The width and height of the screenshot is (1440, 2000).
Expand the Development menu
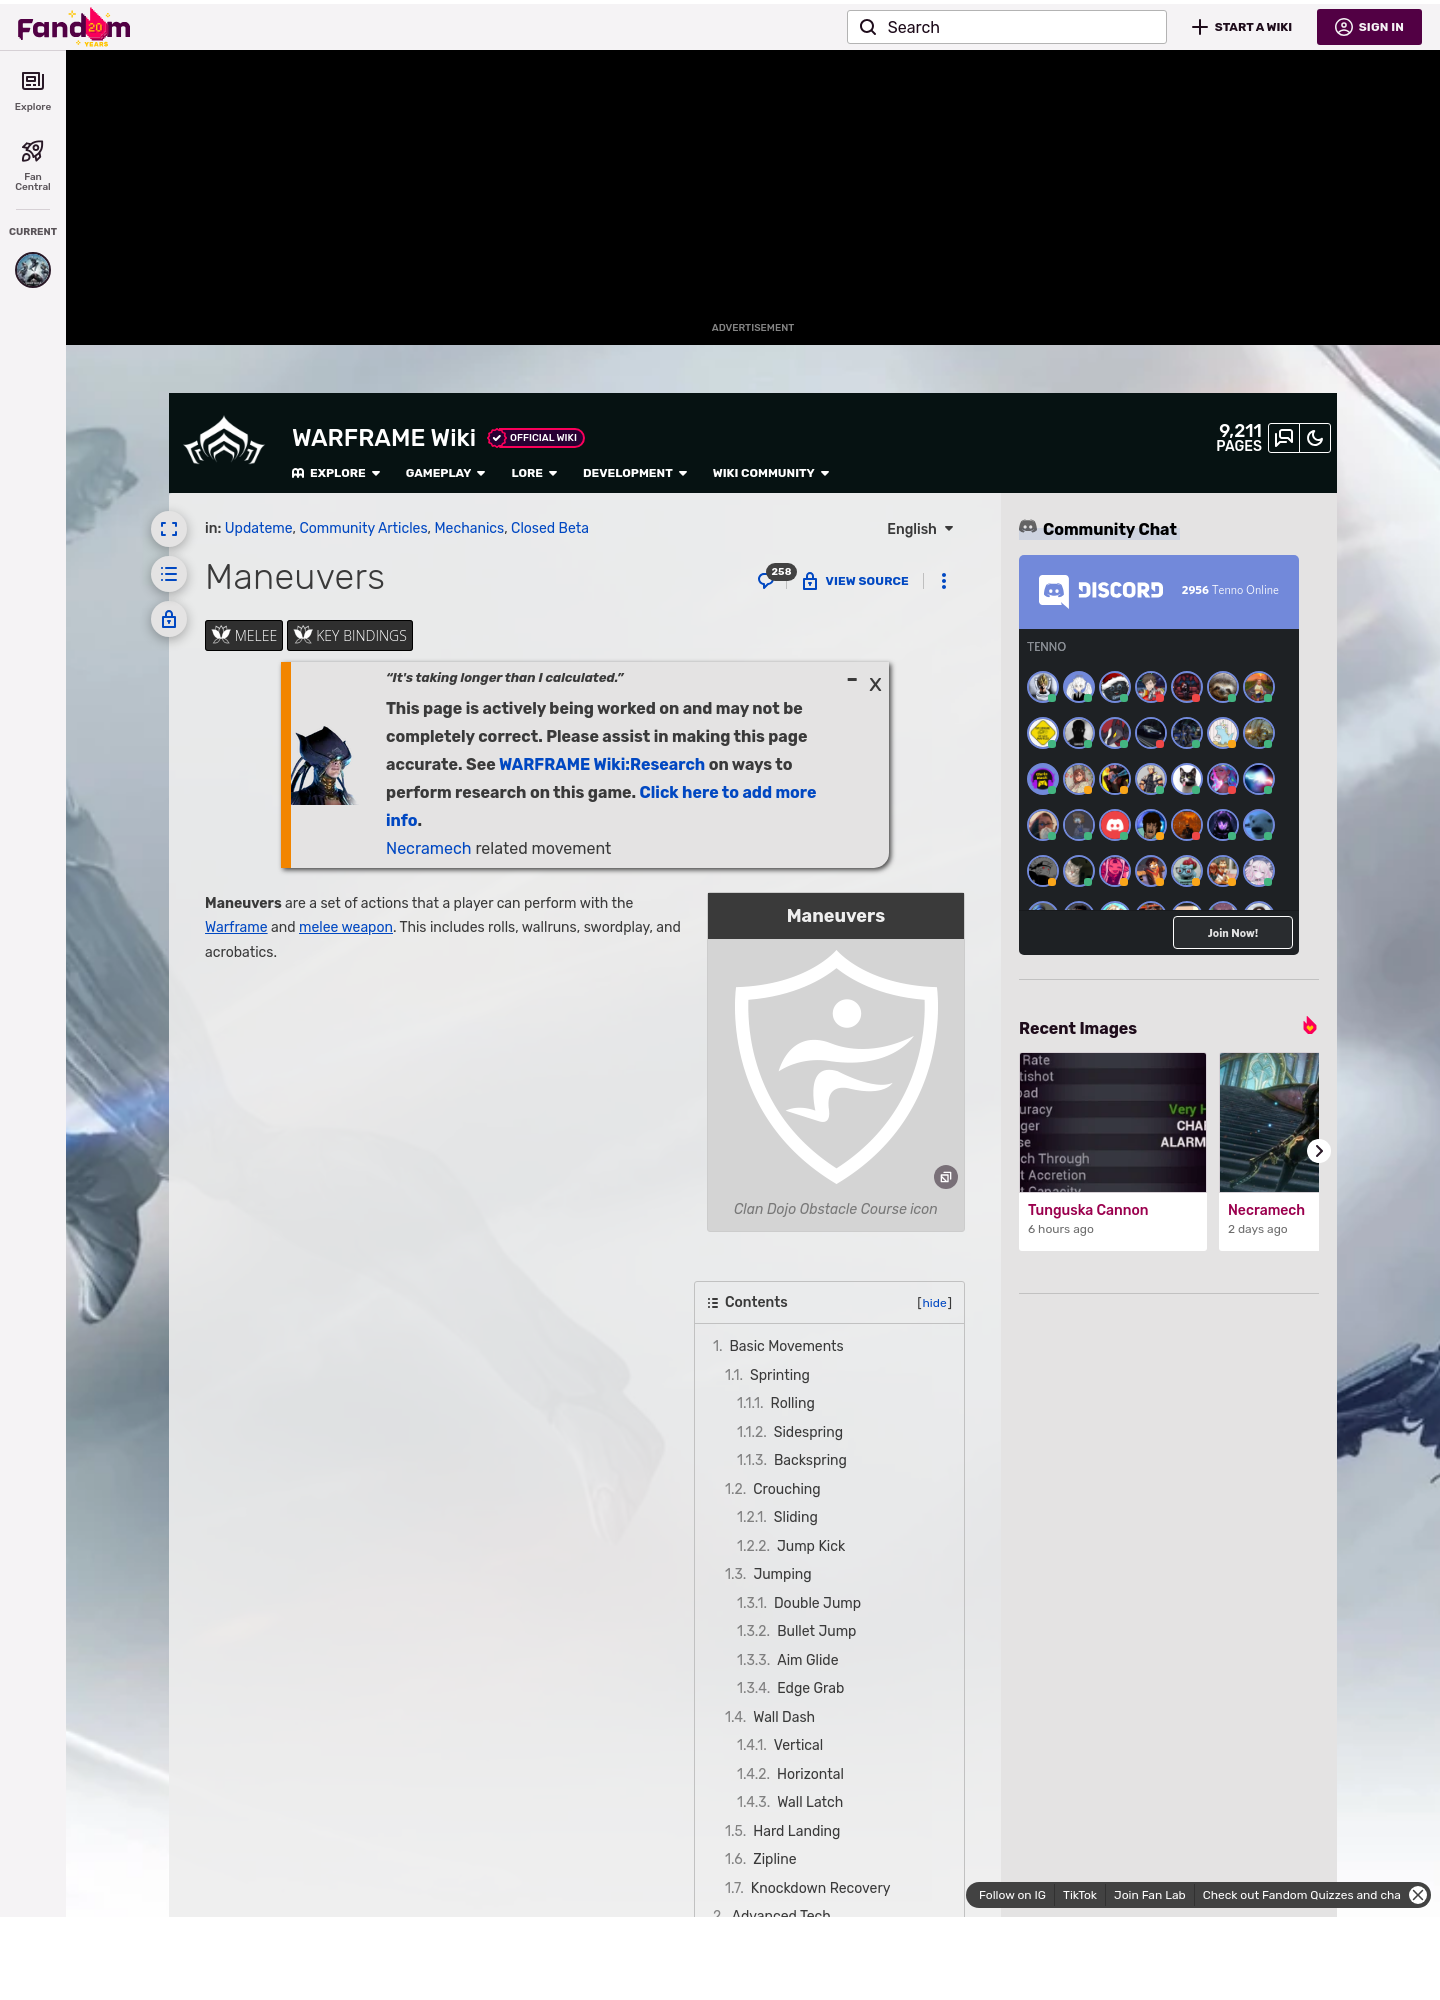tap(635, 473)
